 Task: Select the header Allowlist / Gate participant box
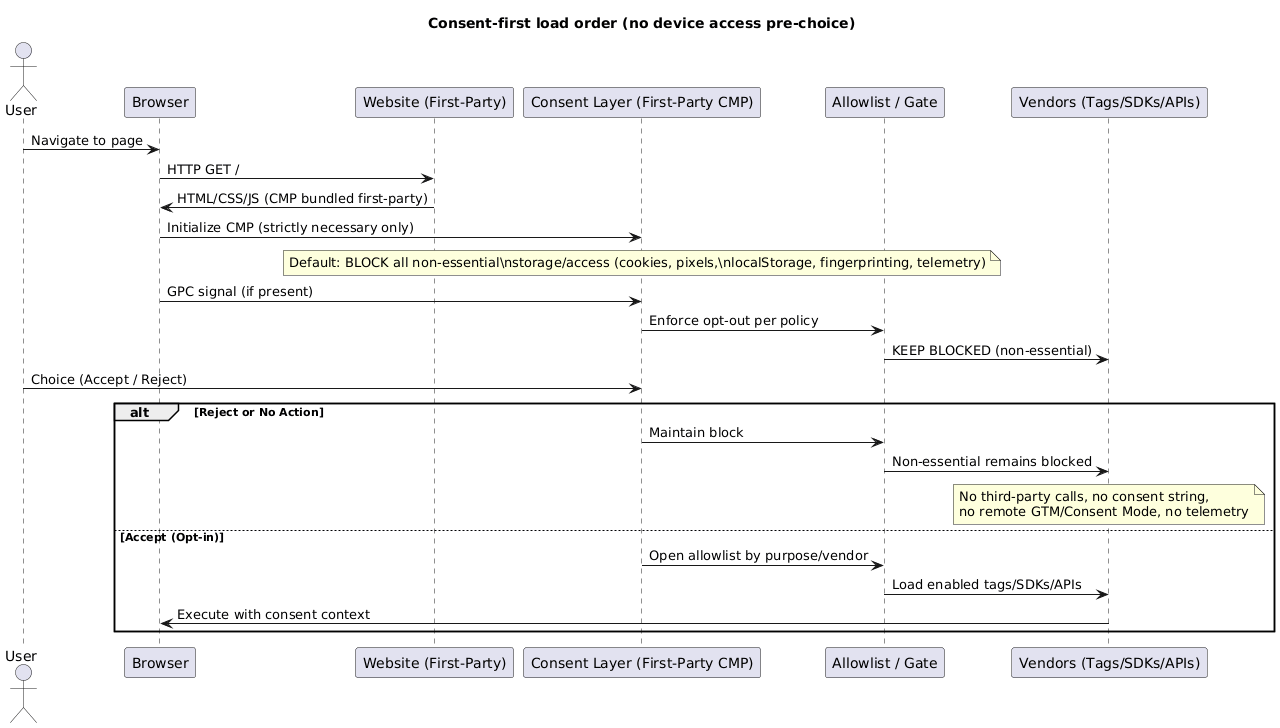coord(884,103)
